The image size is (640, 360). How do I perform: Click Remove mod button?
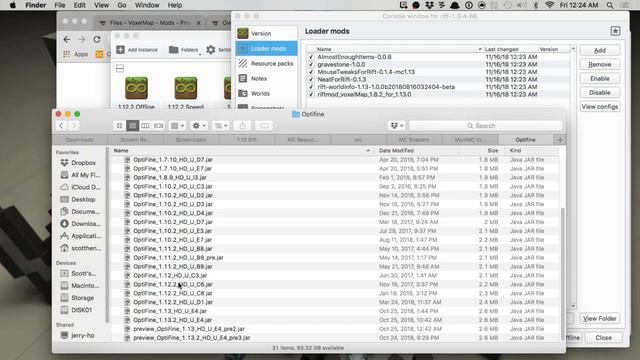600,64
